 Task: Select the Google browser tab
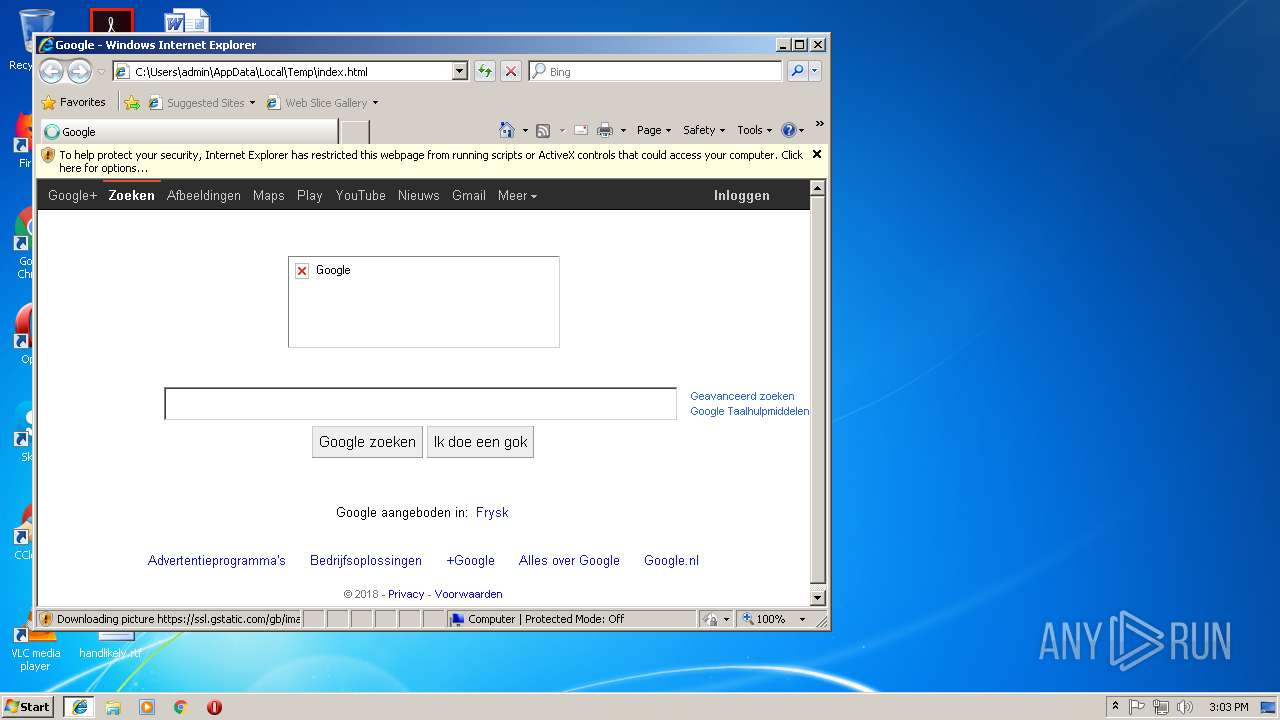point(188,131)
